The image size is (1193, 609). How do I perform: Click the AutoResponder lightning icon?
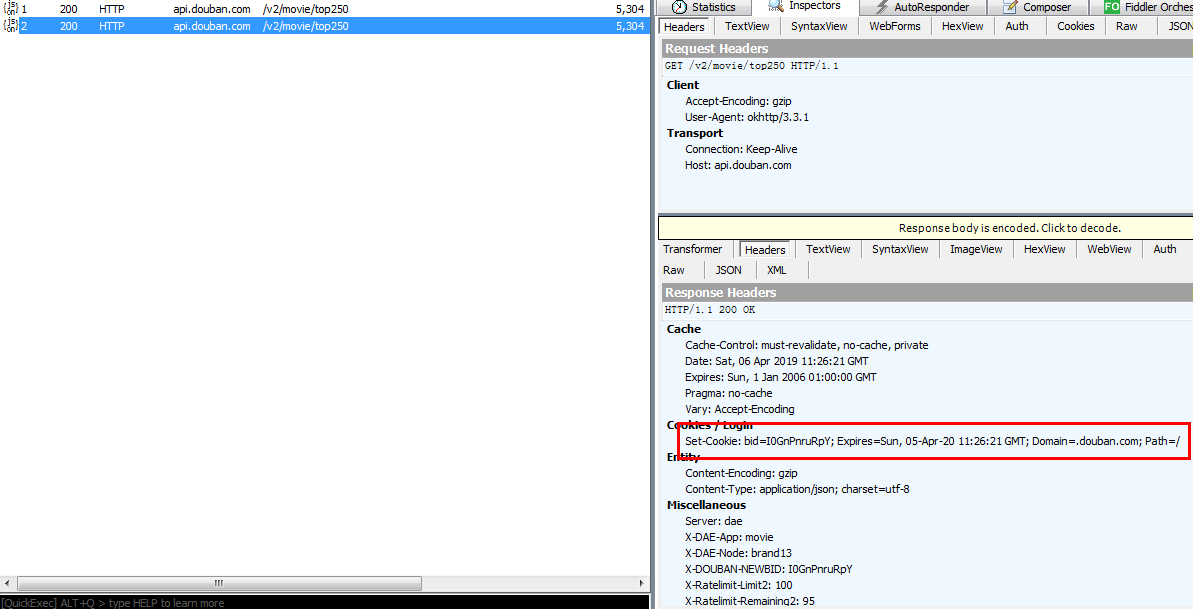pyautogui.click(x=881, y=7)
